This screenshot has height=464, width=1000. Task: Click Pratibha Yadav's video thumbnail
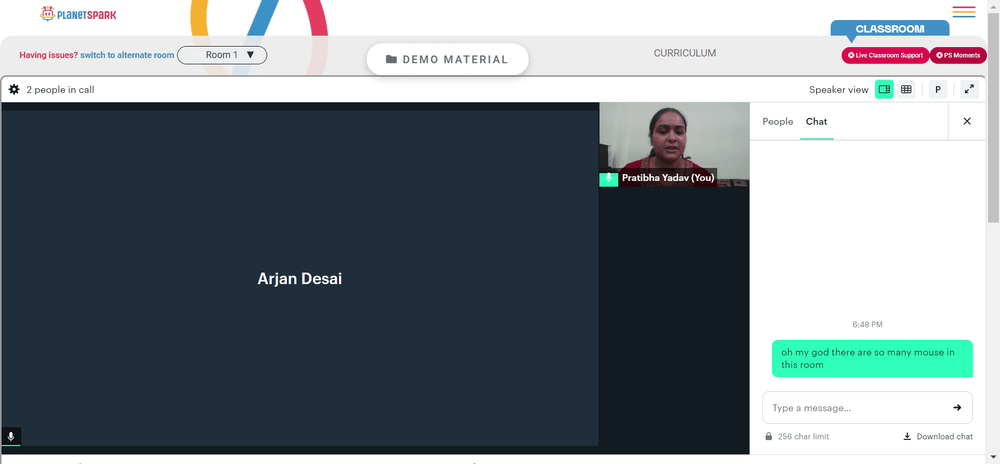pos(674,145)
